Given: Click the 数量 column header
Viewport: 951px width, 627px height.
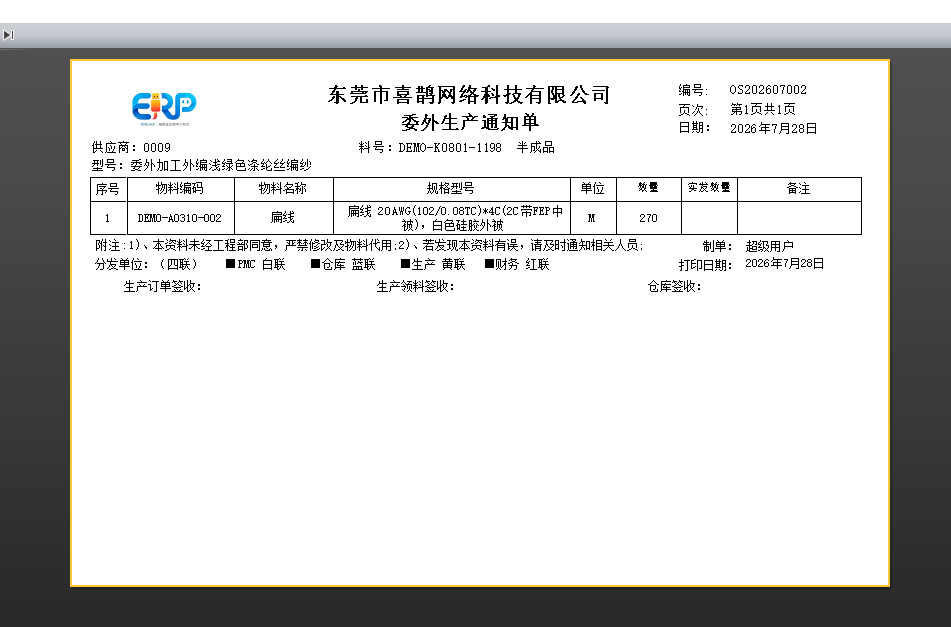Looking at the screenshot, I should point(648,189).
